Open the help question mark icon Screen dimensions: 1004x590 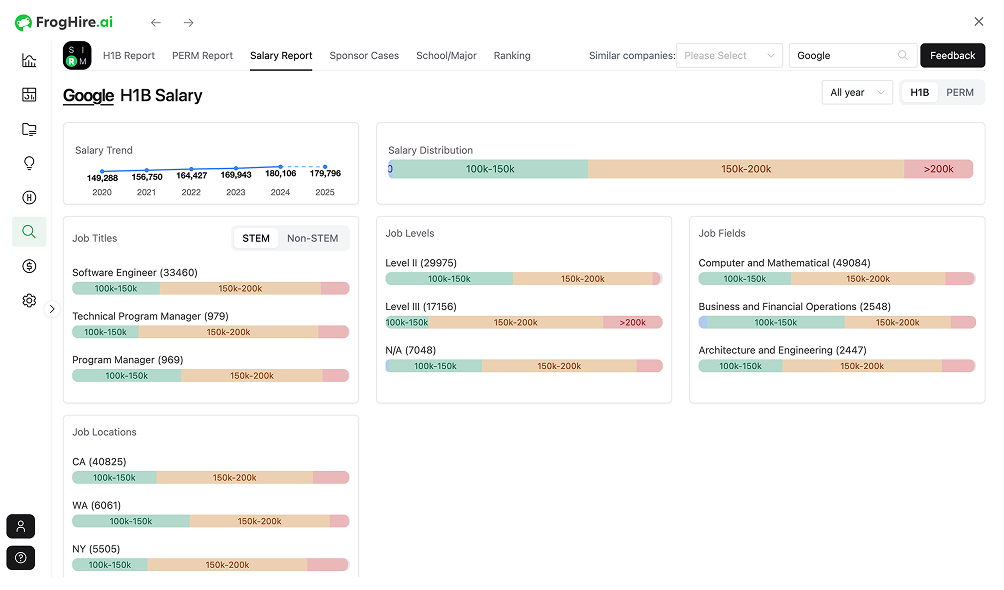point(21,558)
